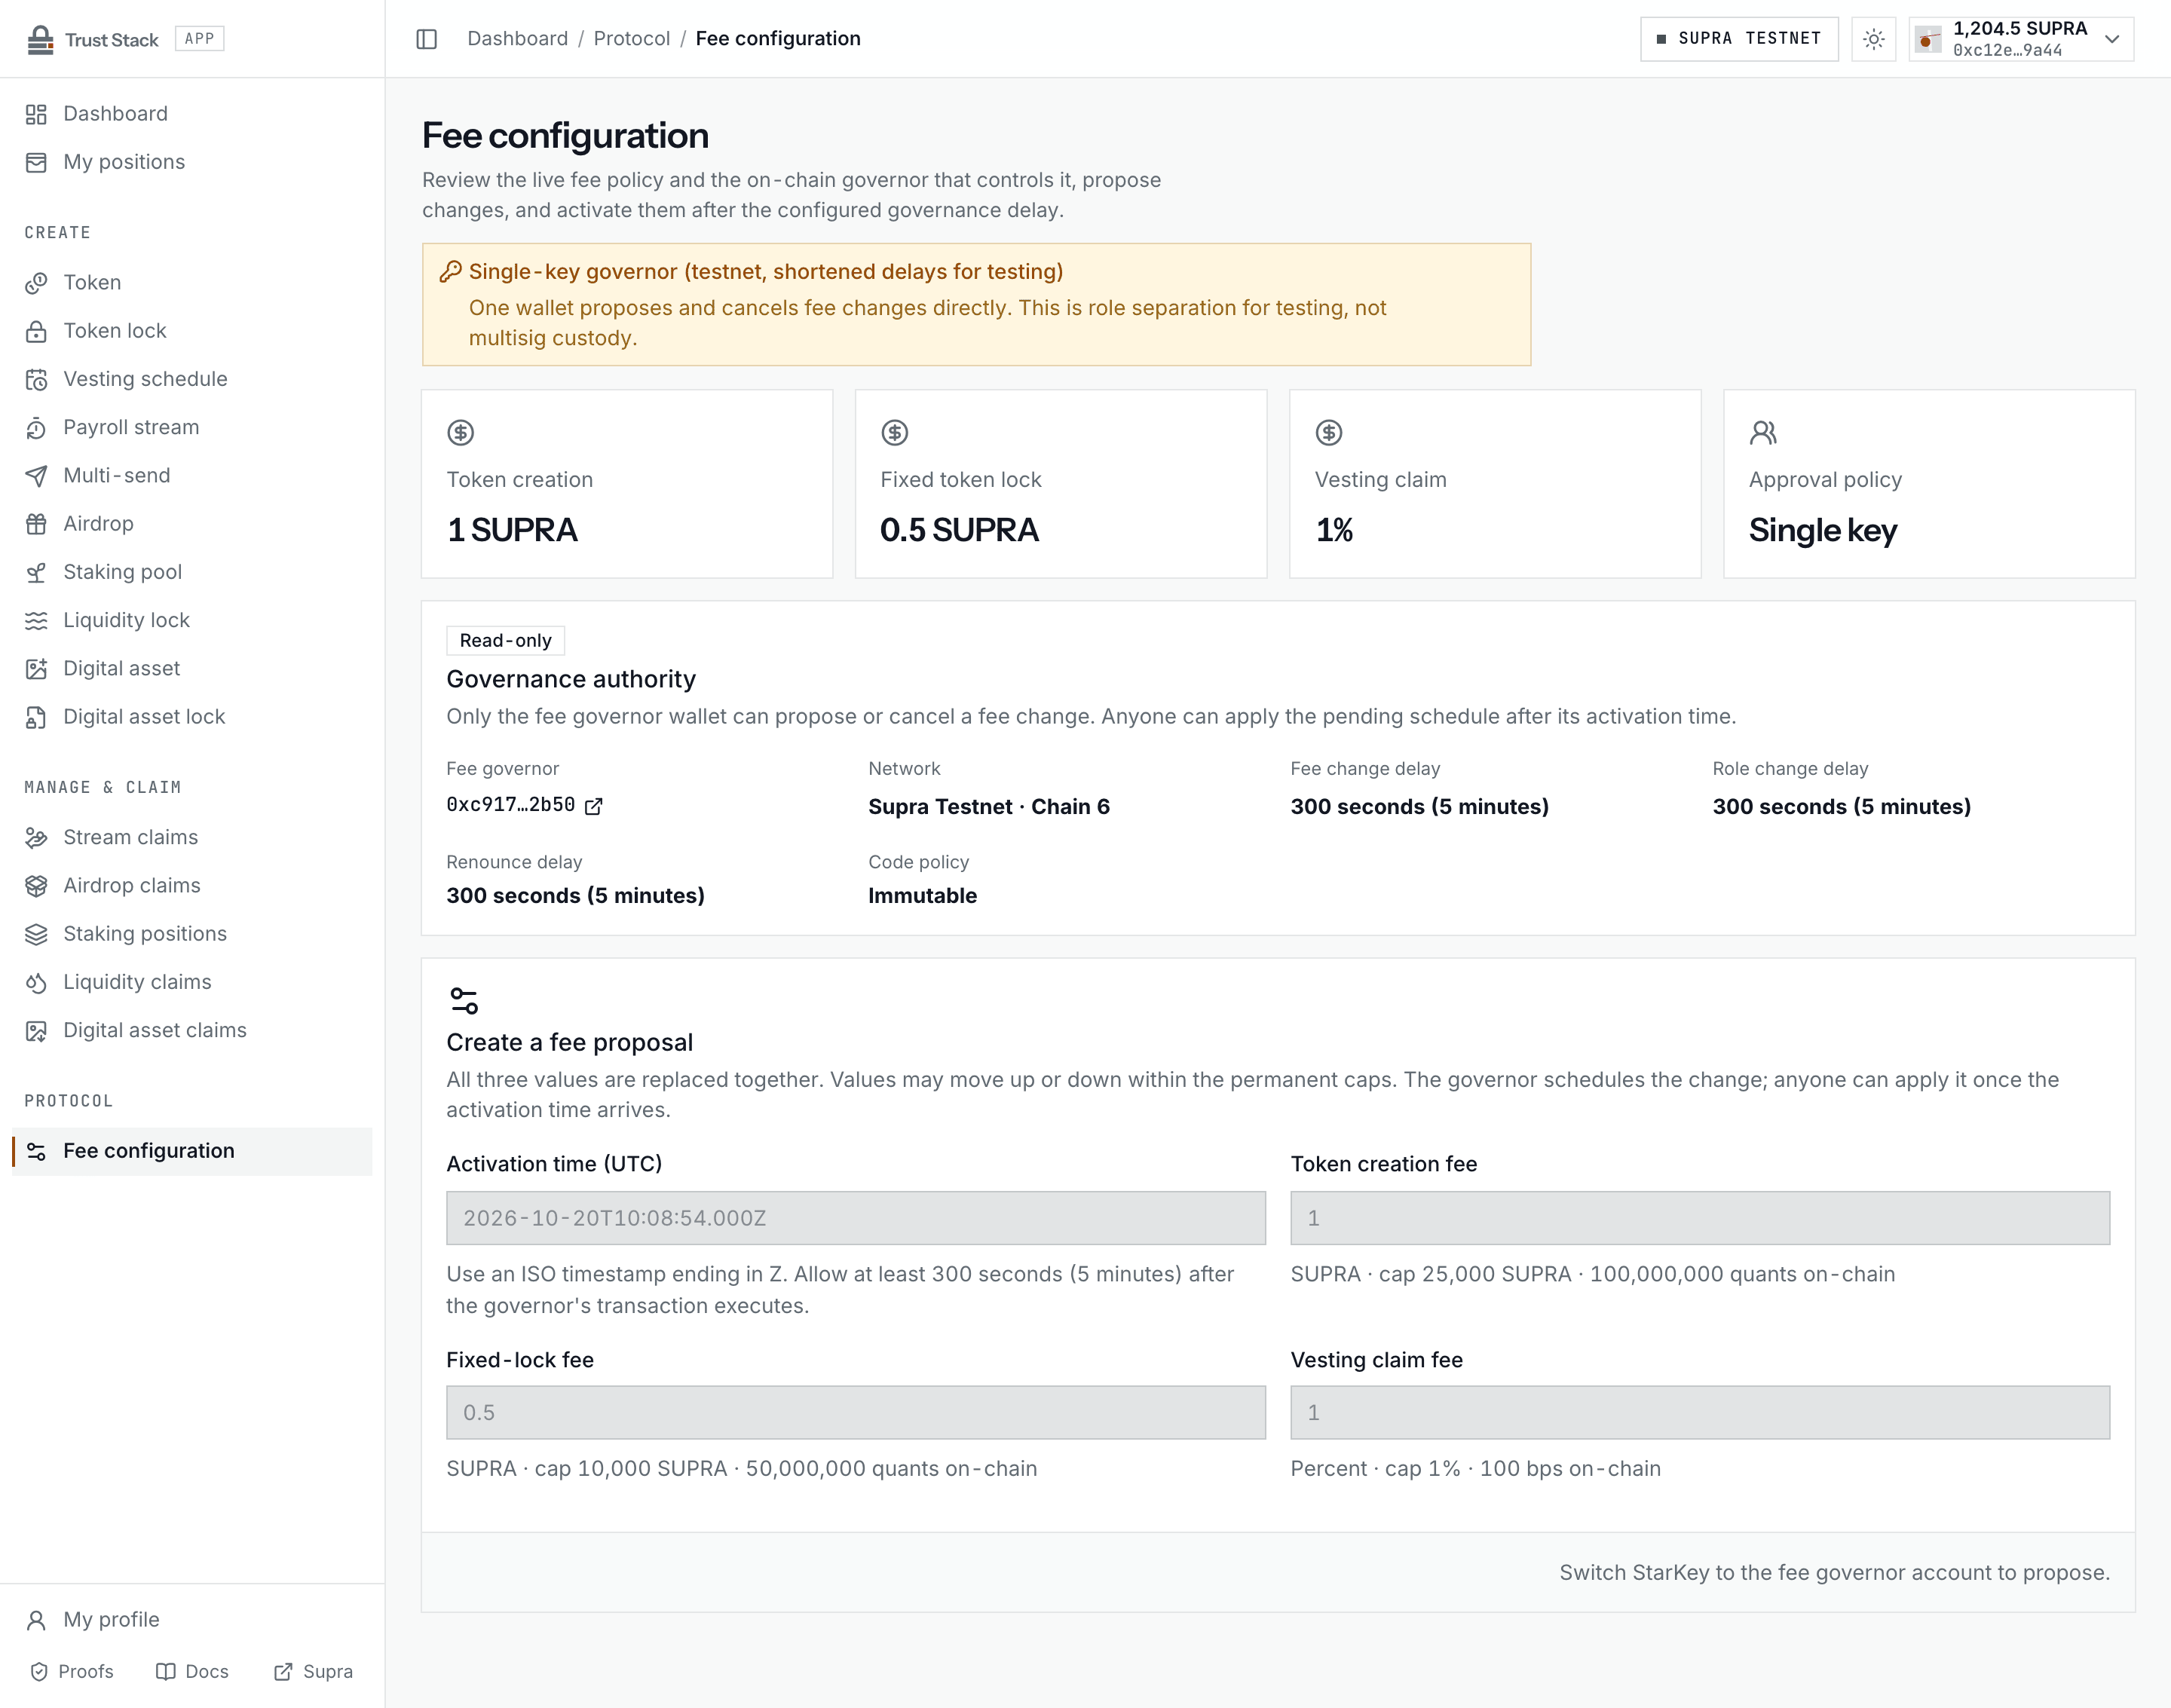Open the Multi-send paper plane icon
This screenshot has height=1708, width=2171.
coord(36,476)
